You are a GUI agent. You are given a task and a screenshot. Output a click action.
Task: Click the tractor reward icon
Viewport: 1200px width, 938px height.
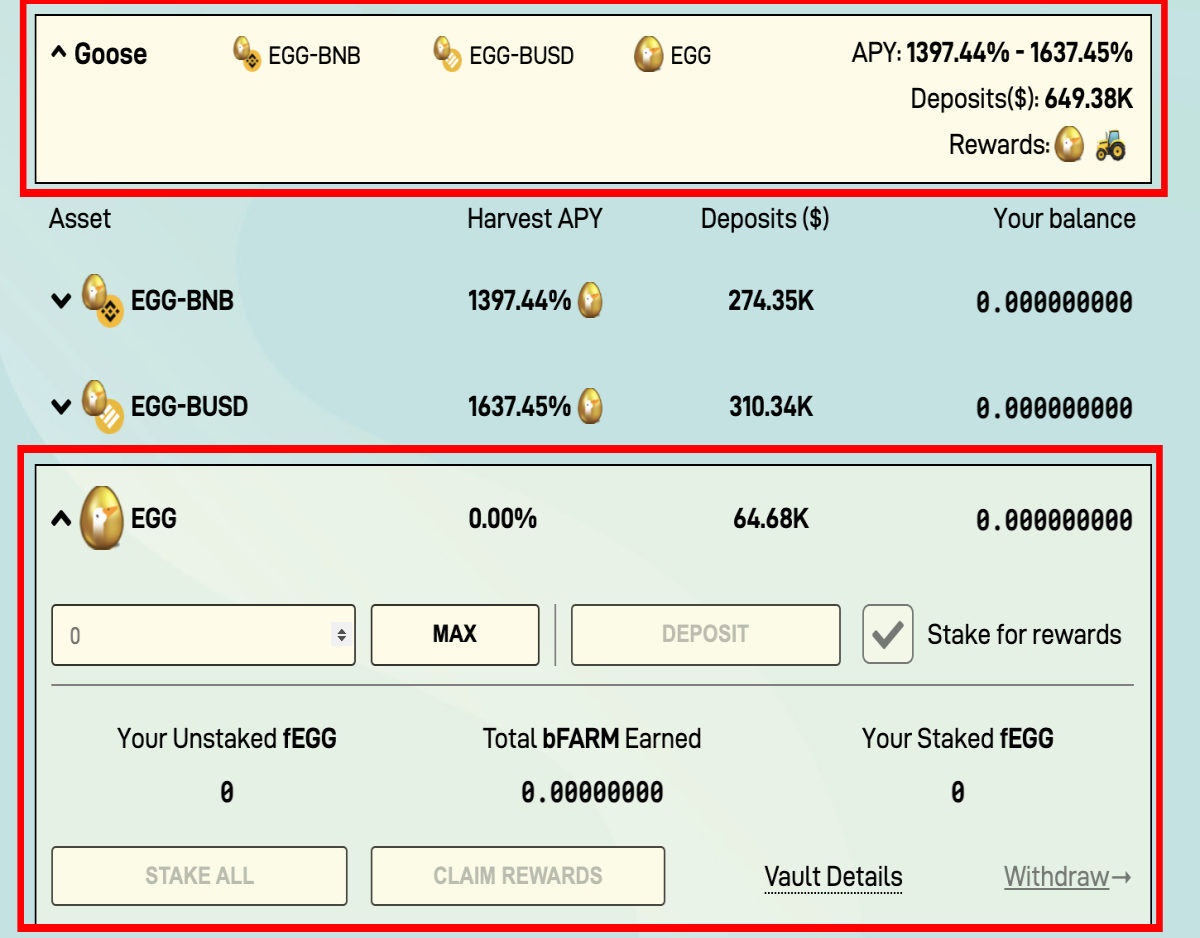click(1110, 146)
